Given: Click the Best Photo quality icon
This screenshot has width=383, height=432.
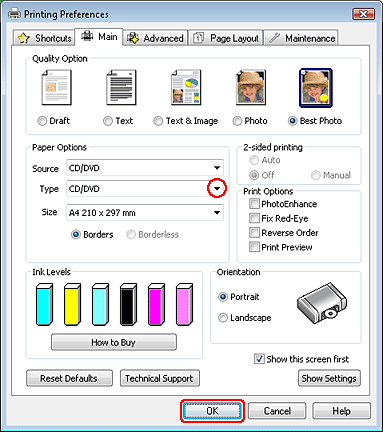Looking at the screenshot, I should point(316,88).
